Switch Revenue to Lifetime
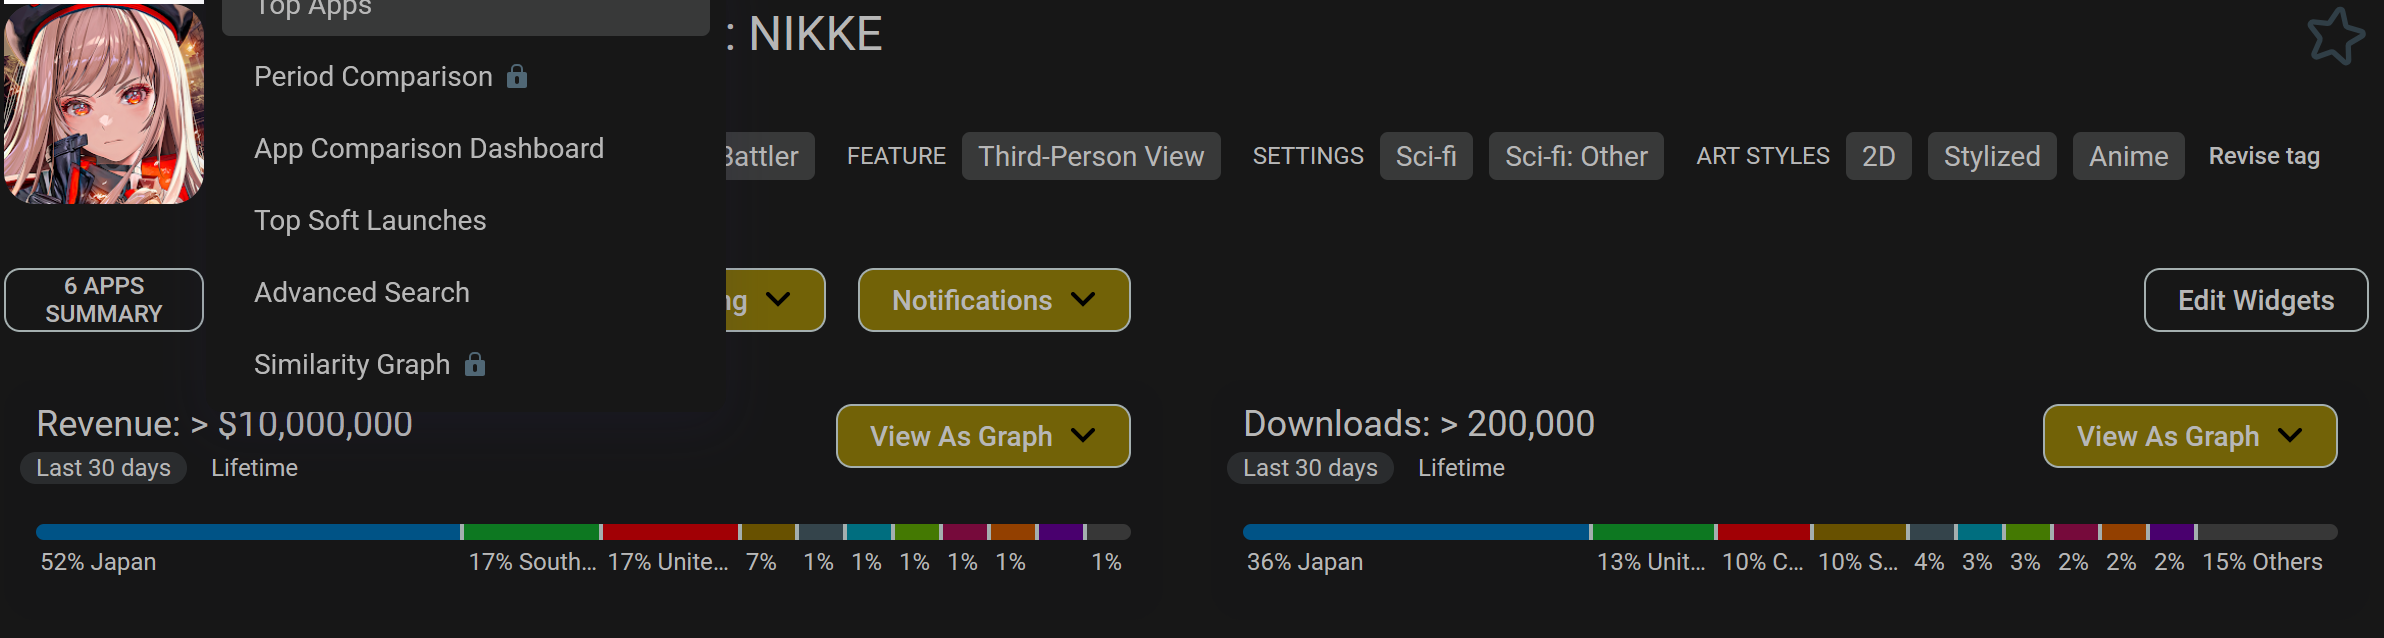The height and width of the screenshot is (638, 2384). pos(254,468)
